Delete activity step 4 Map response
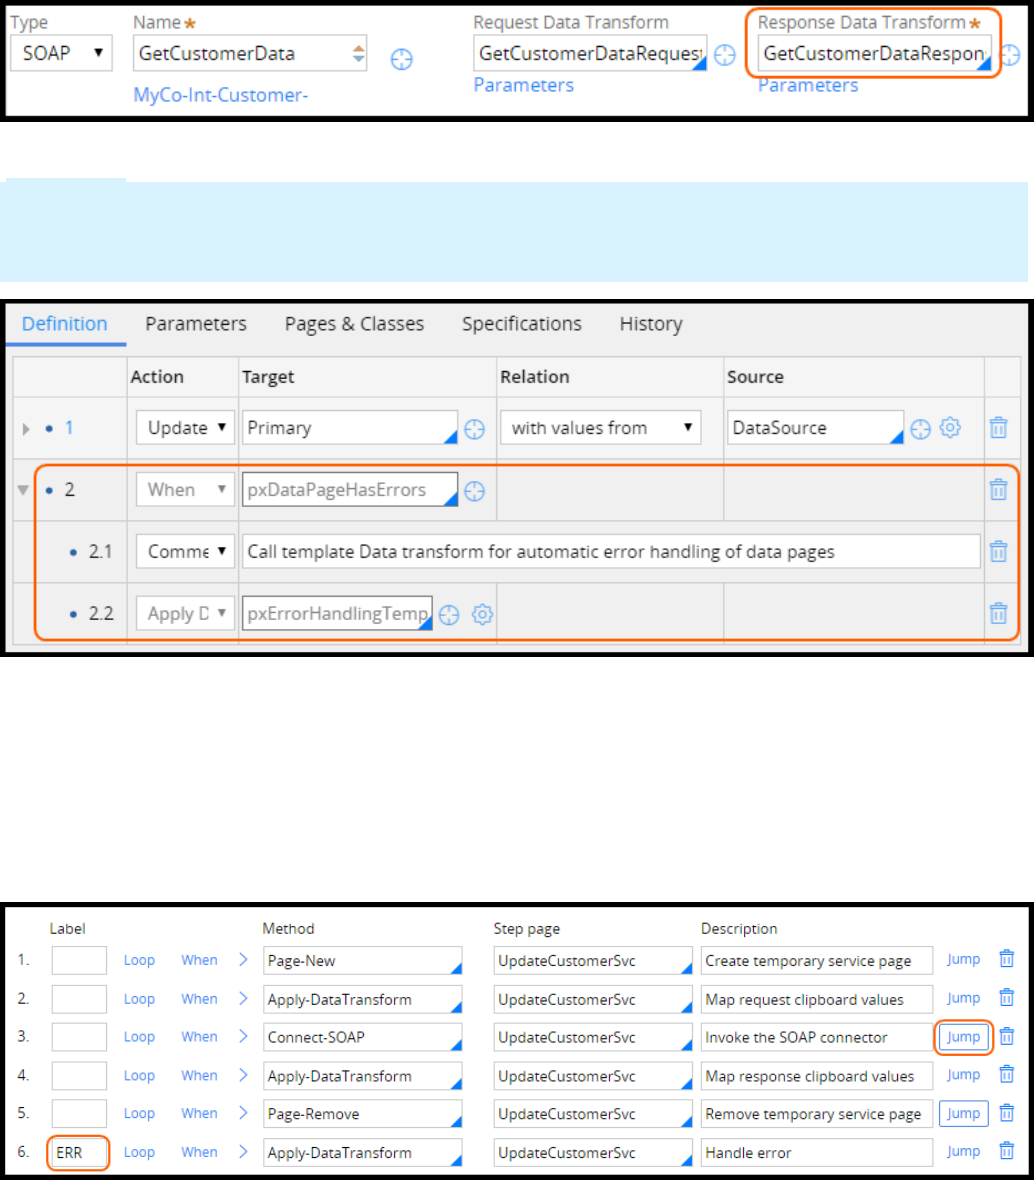Viewport: 1034px width, 1180px height. [x=1007, y=1075]
